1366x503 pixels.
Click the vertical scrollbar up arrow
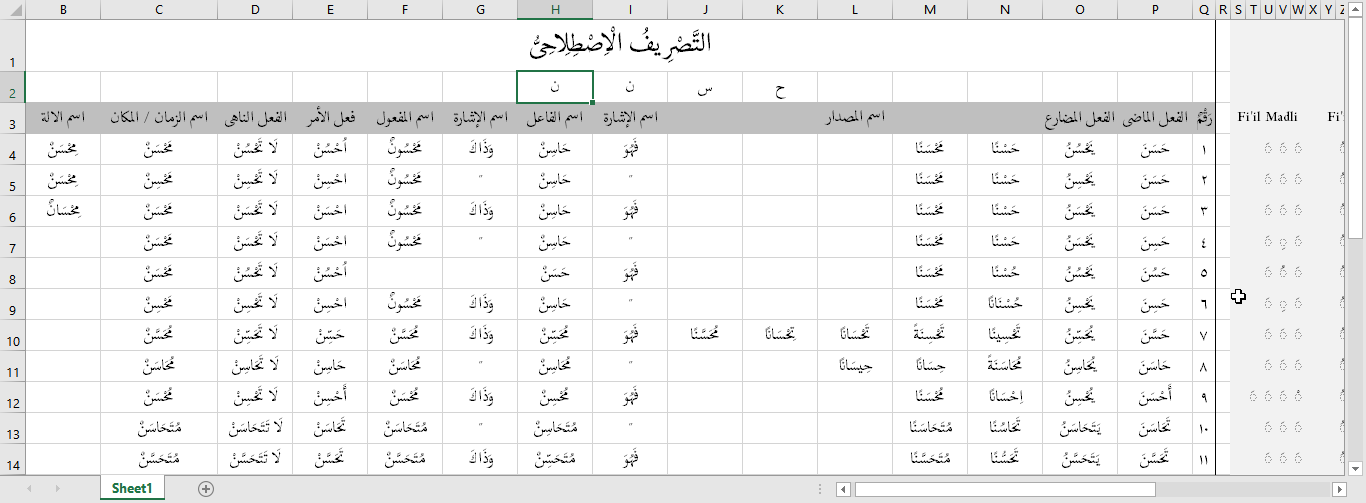tap(1356, 9)
